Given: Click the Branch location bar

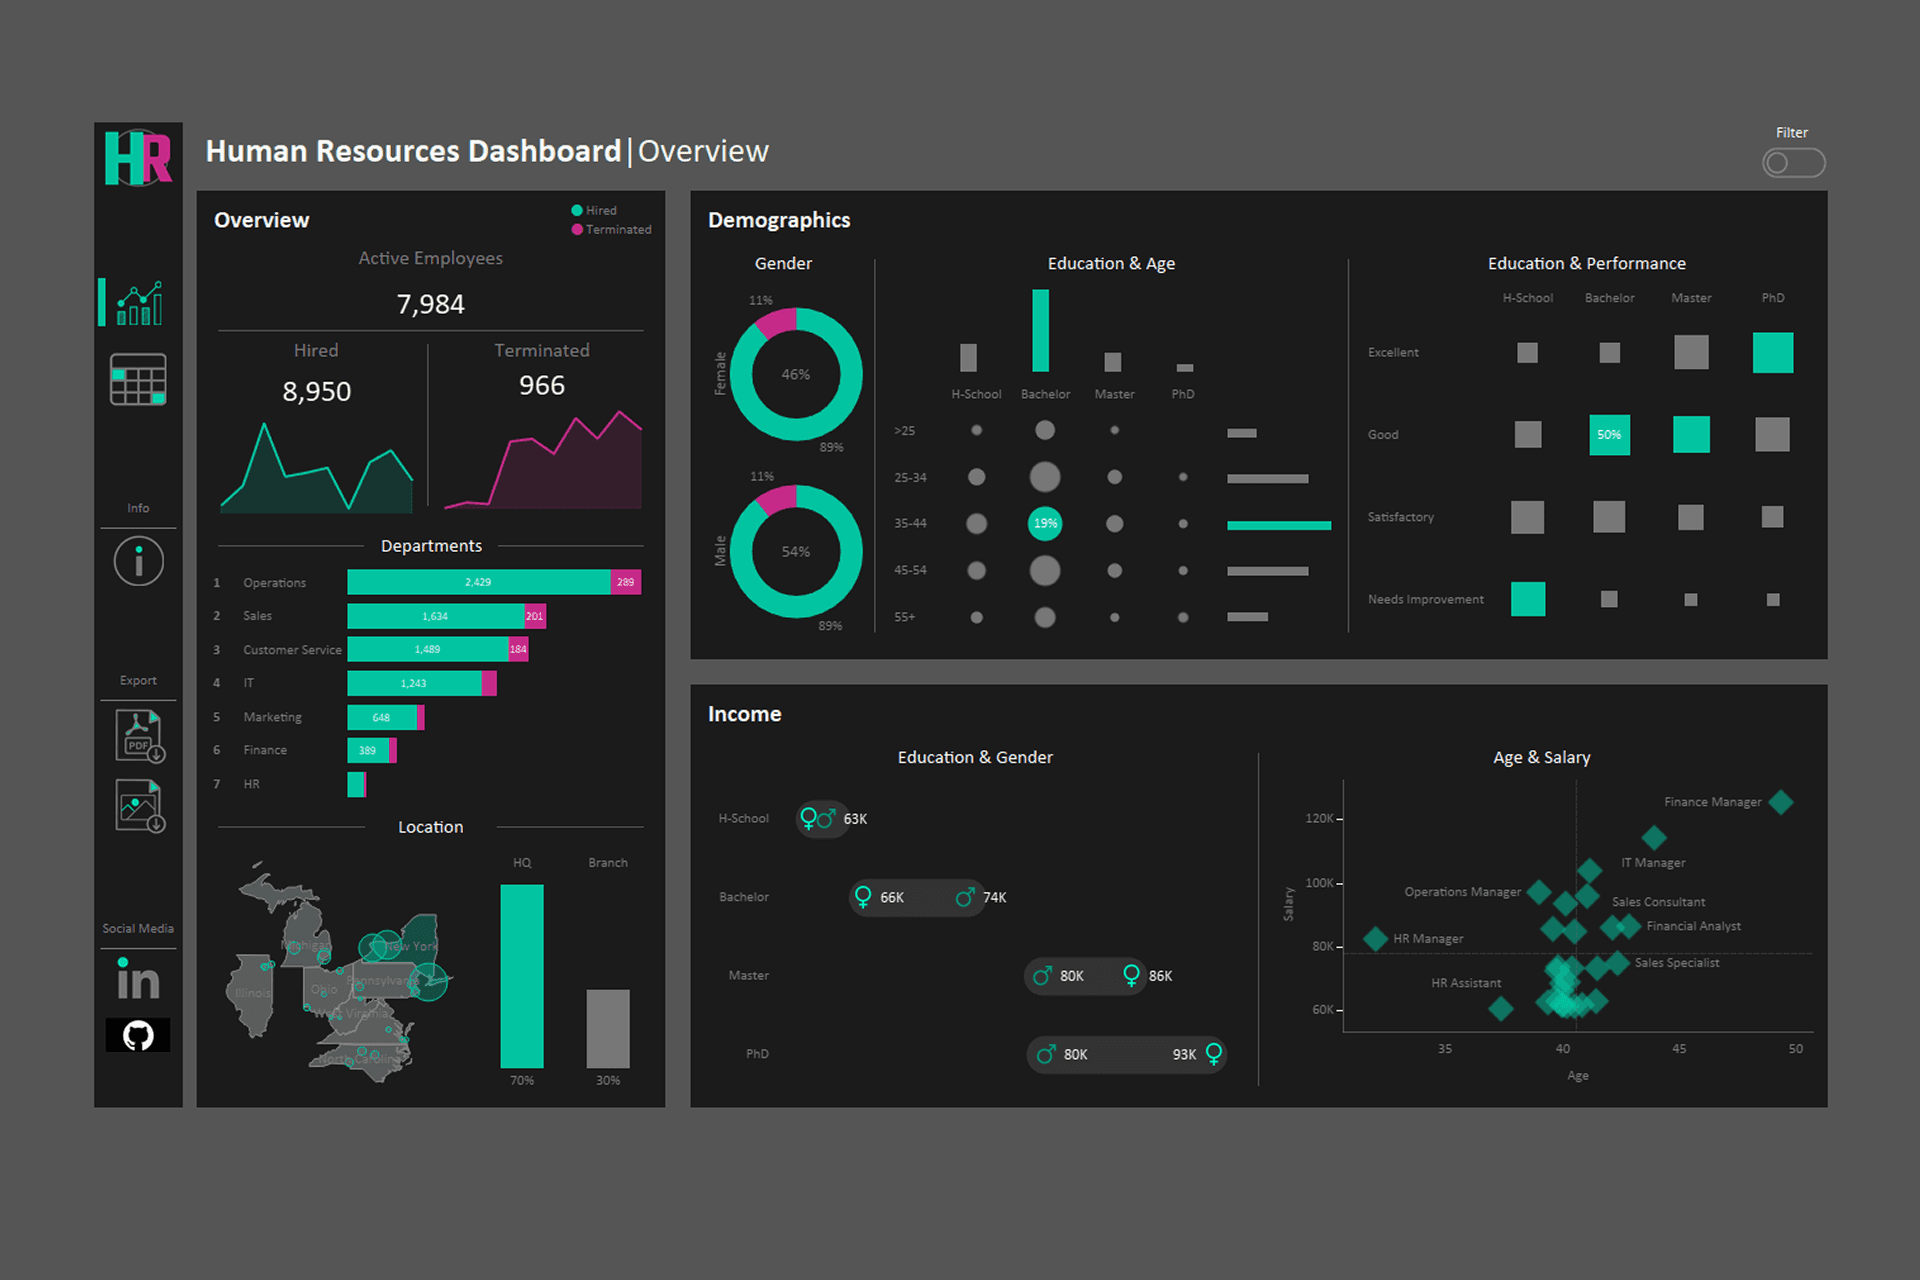Looking at the screenshot, I should (x=608, y=1028).
